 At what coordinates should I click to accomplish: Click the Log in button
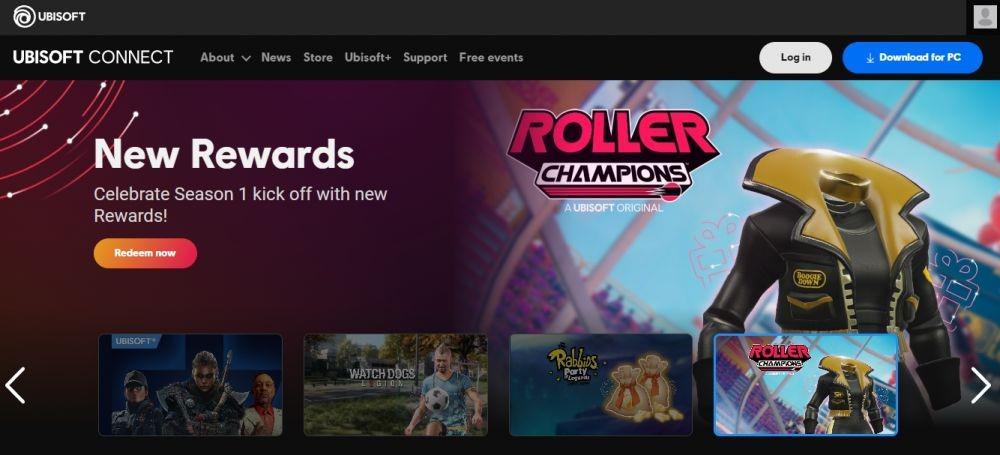pos(795,57)
